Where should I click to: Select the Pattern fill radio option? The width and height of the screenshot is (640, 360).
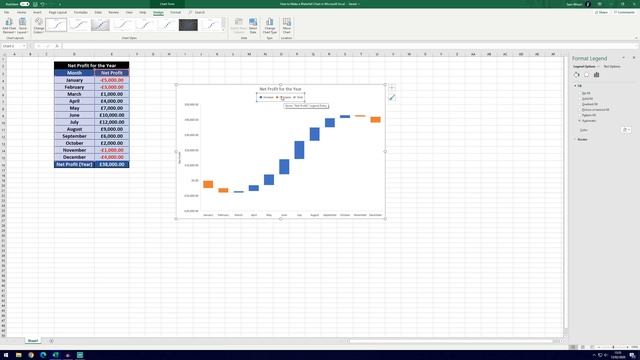580,115
